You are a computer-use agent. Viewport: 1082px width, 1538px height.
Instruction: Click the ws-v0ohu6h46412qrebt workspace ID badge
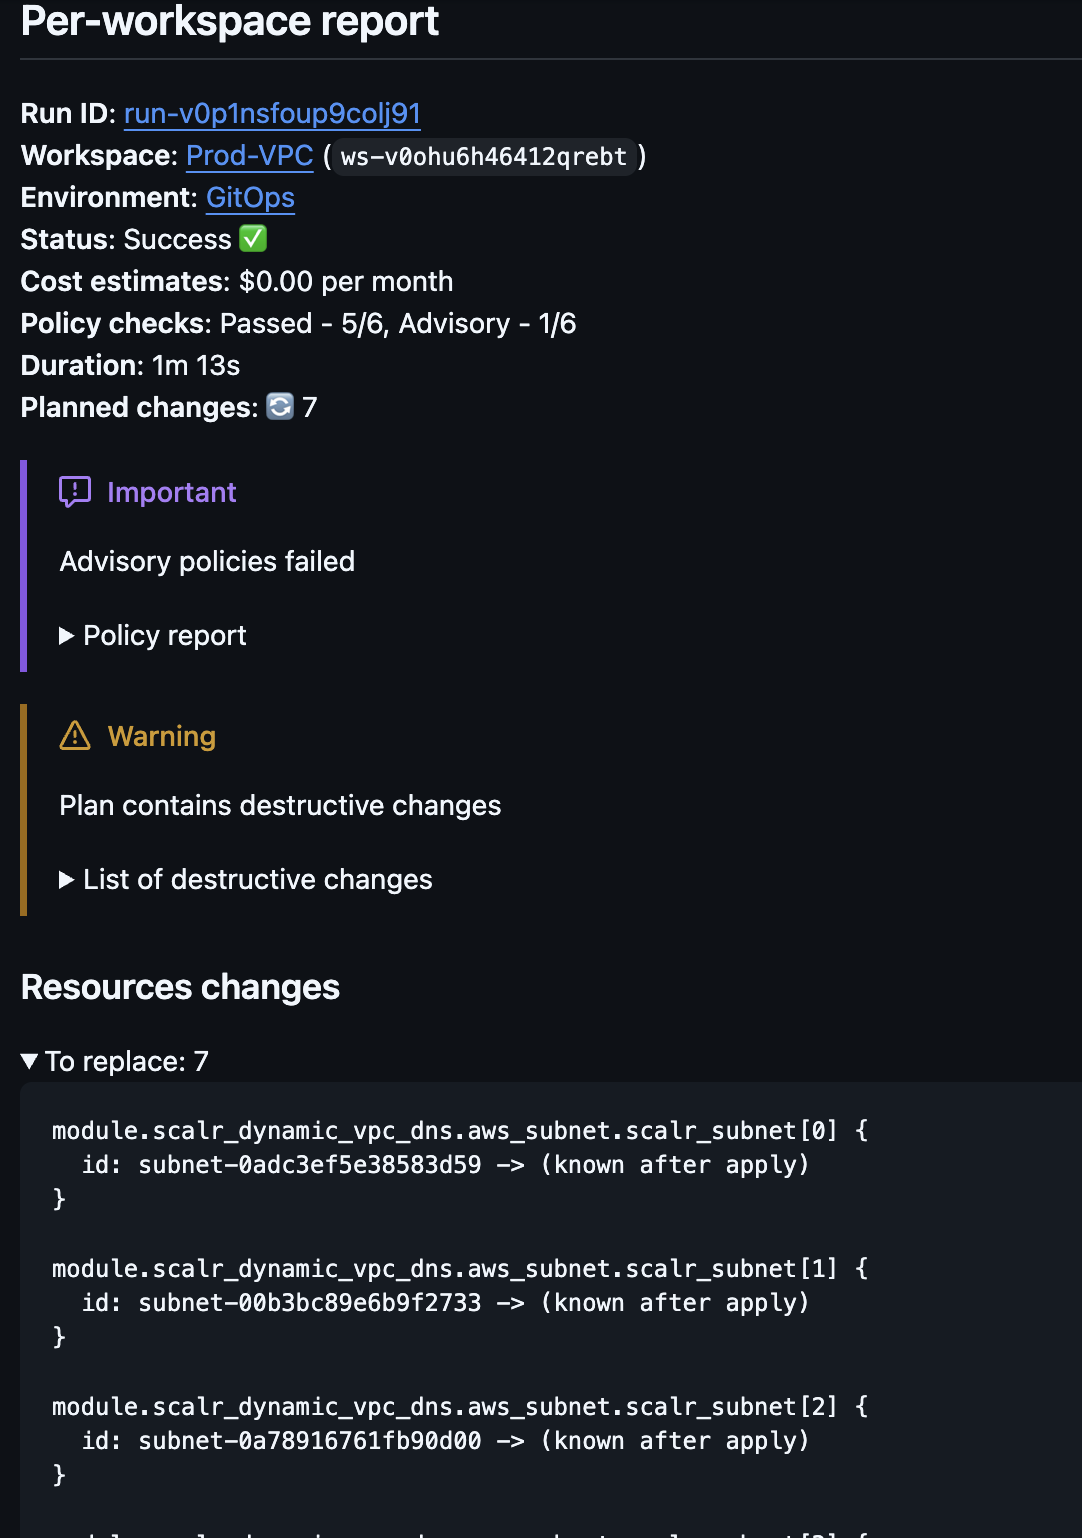click(x=484, y=157)
